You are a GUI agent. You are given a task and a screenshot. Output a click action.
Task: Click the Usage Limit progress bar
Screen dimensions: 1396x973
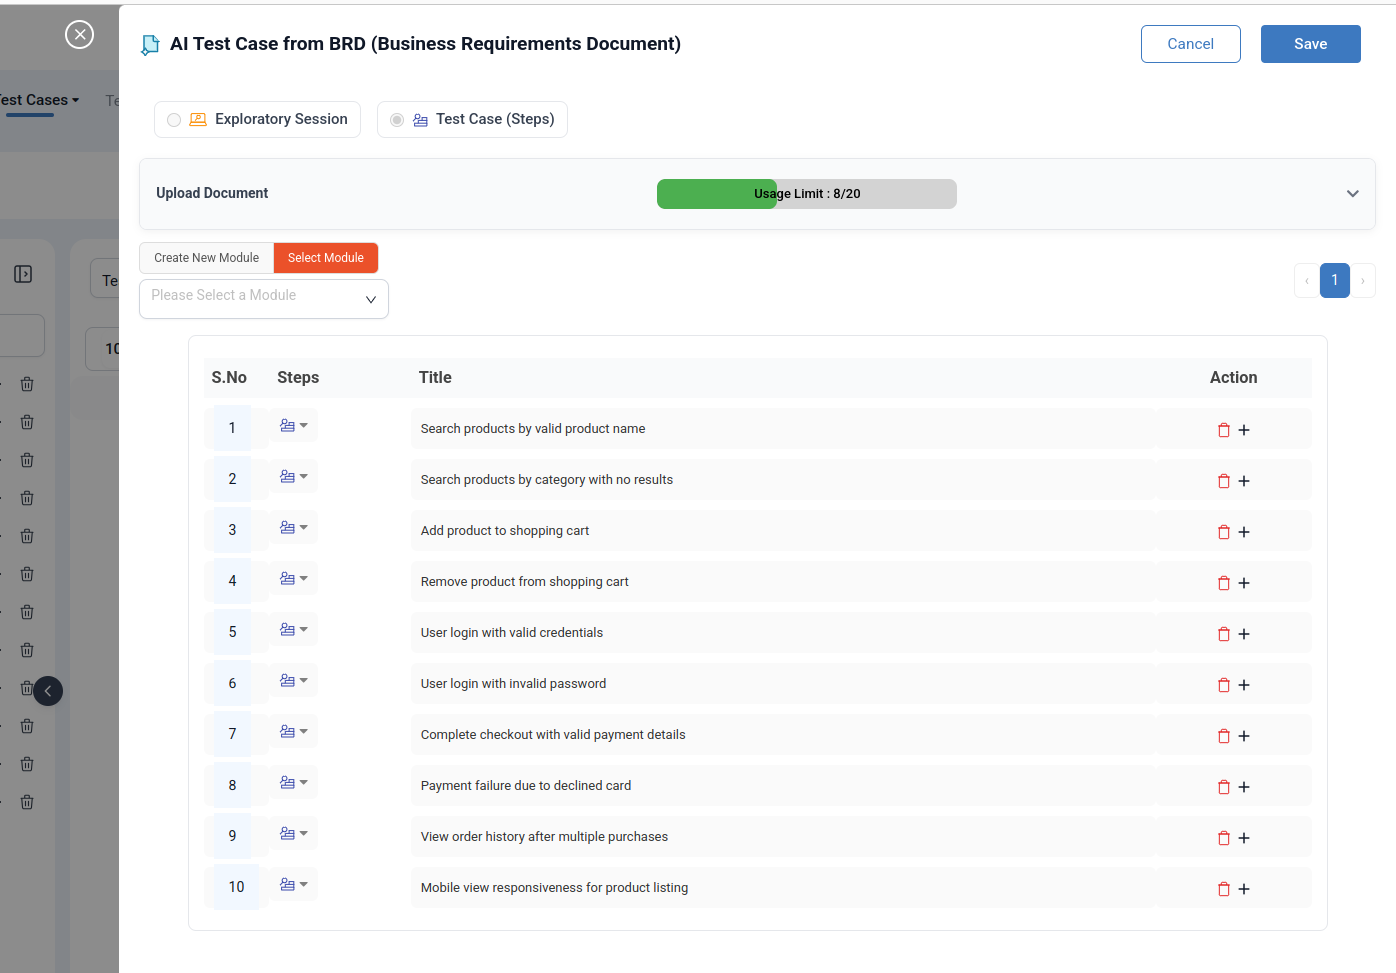806,194
